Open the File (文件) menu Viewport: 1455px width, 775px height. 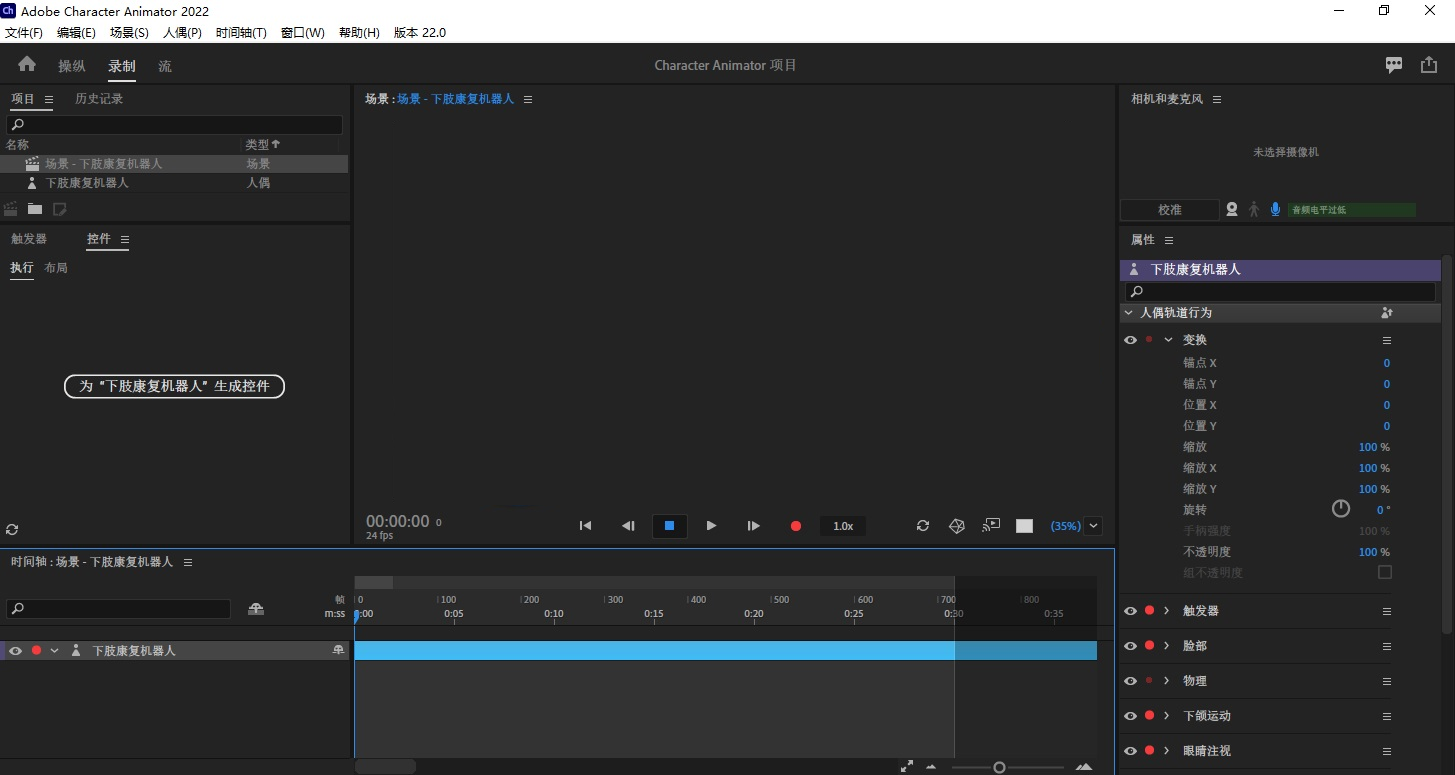[x=24, y=32]
